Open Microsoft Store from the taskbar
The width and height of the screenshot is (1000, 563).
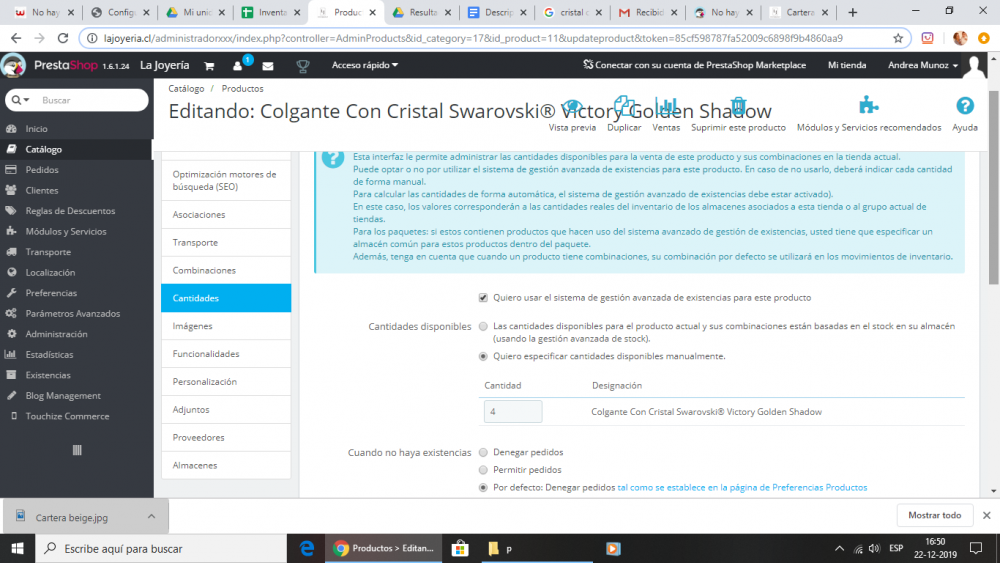pyautogui.click(x=459, y=548)
